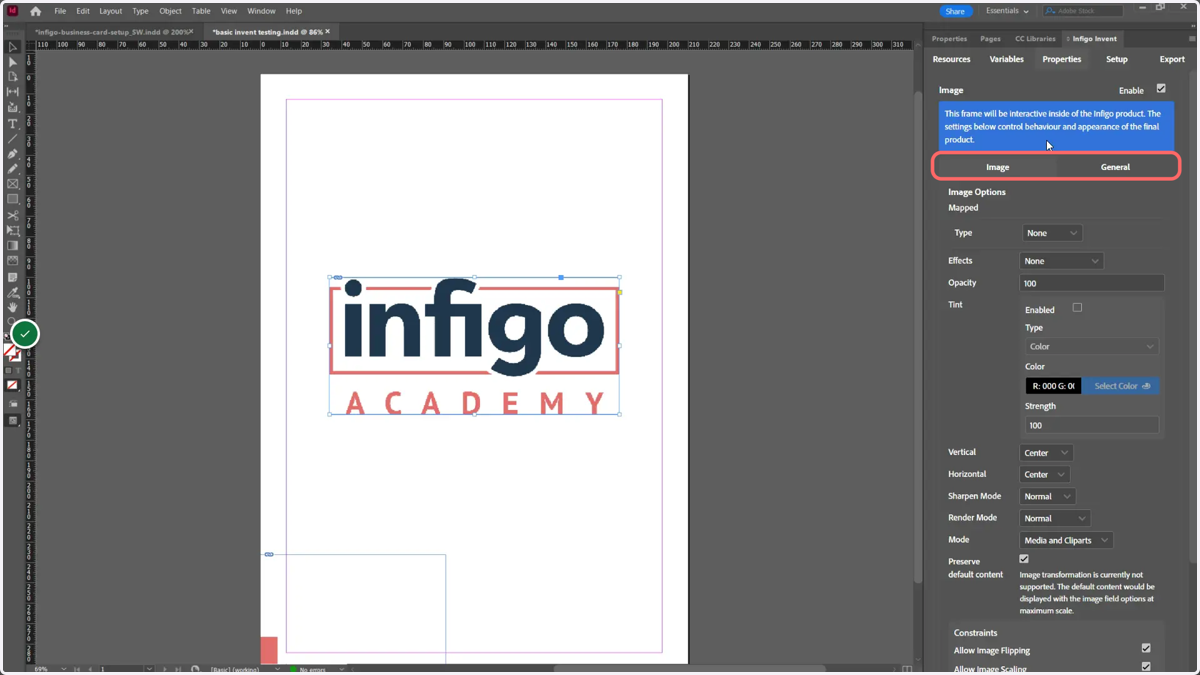The height and width of the screenshot is (675, 1200).
Task: Open the Sharpen Mode dropdown
Action: click(x=1047, y=497)
